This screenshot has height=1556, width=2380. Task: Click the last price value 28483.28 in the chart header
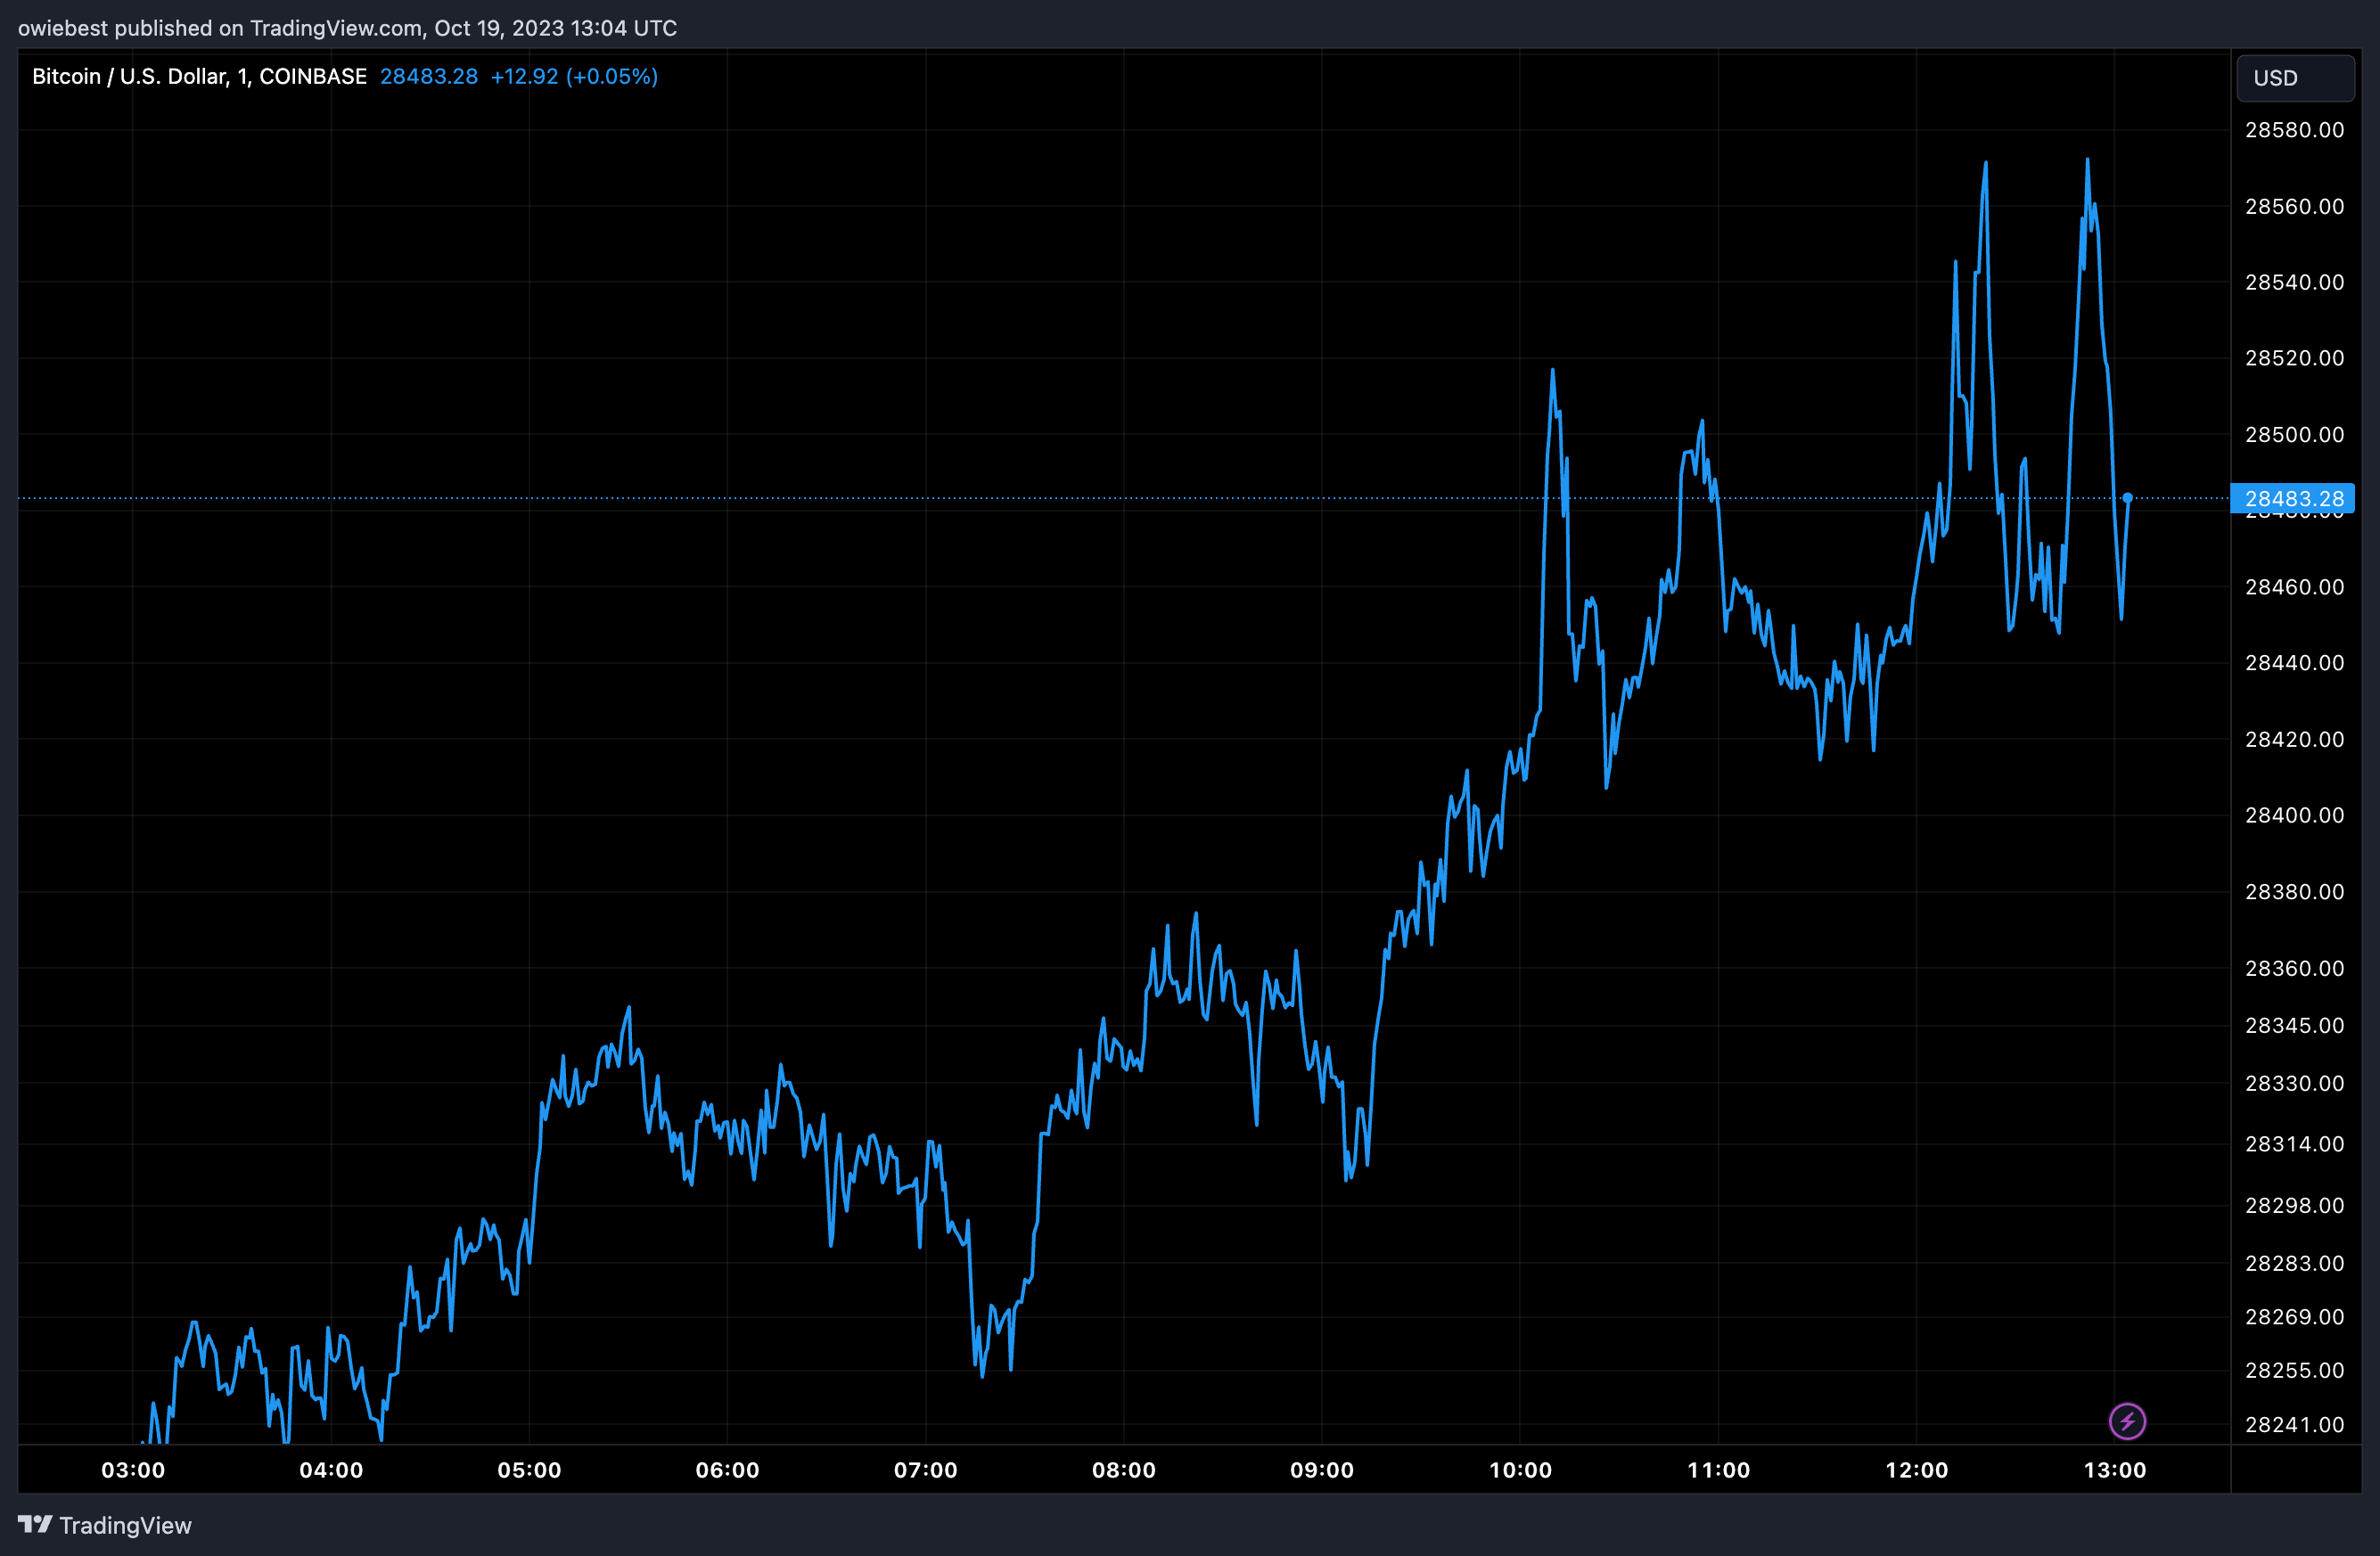pyautogui.click(x=429, y=77)
